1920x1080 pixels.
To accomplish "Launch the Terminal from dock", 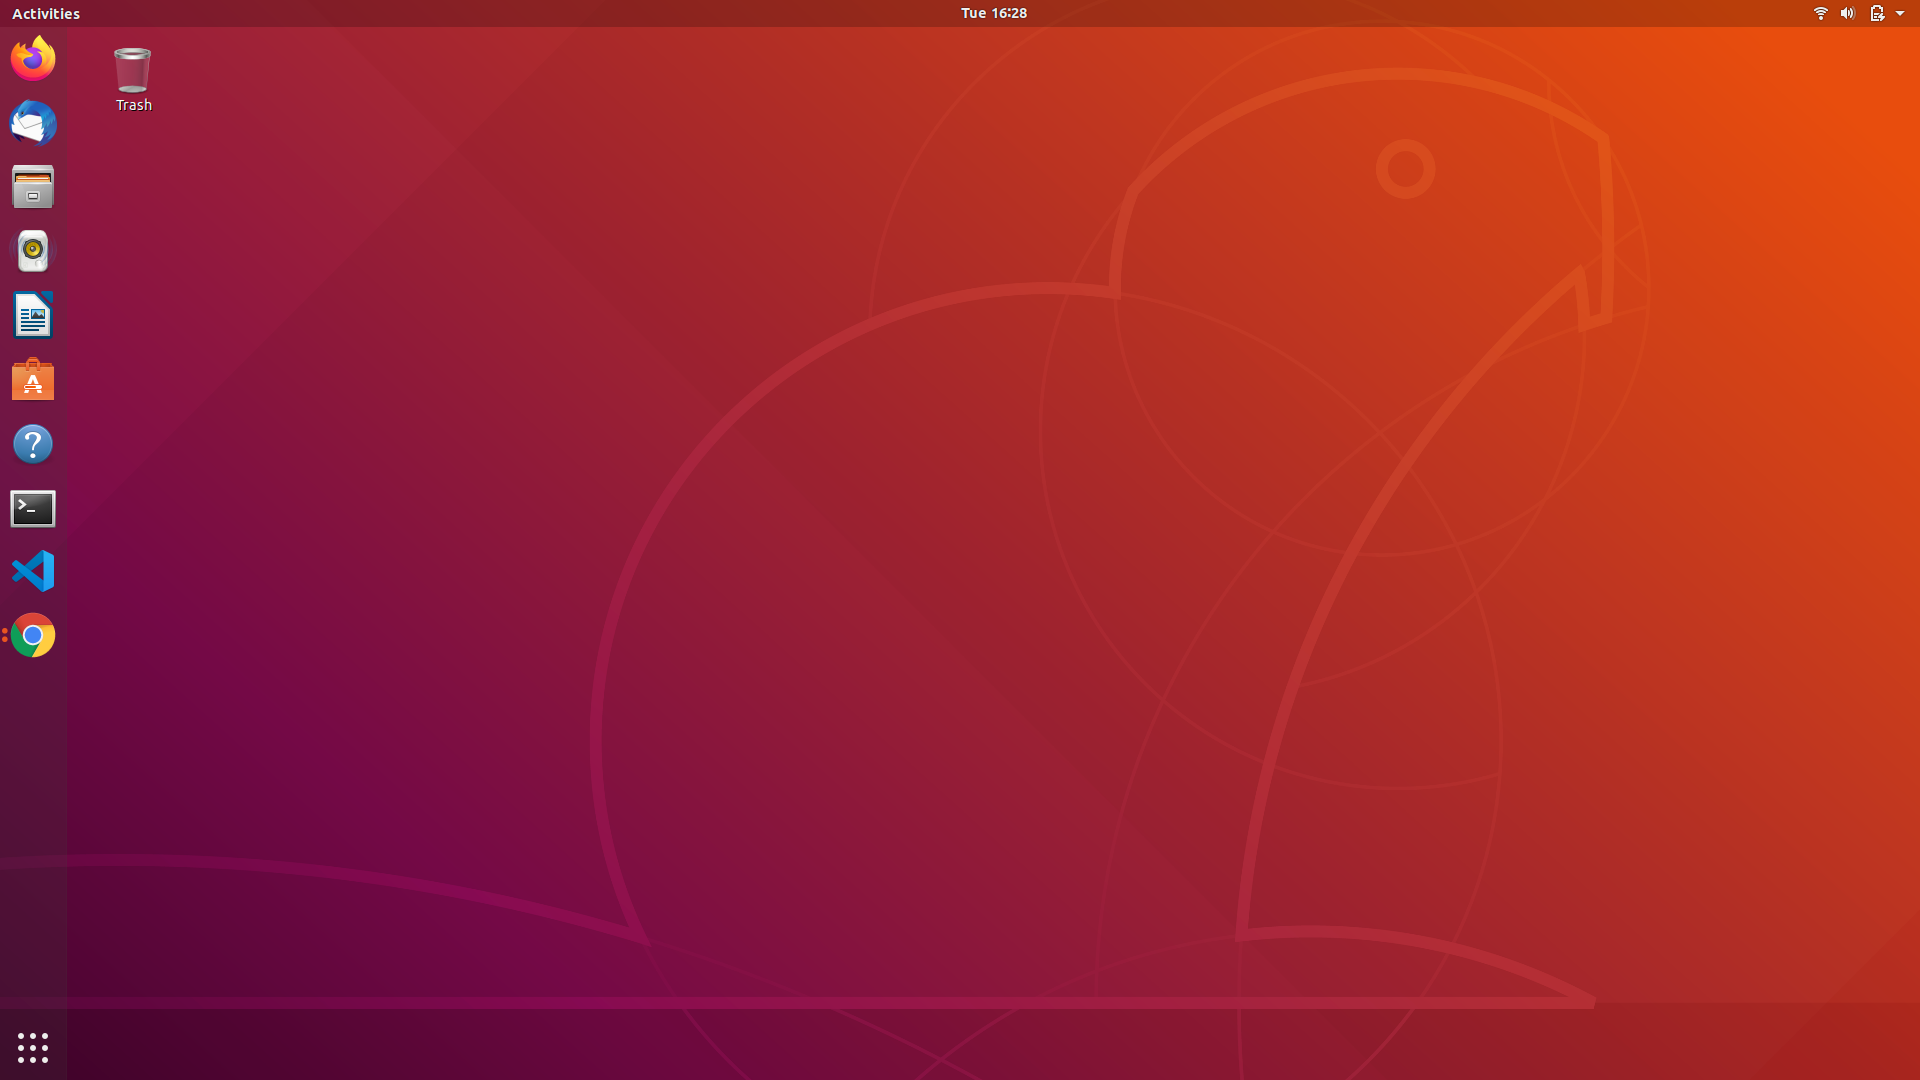I will tap(33, 509).
